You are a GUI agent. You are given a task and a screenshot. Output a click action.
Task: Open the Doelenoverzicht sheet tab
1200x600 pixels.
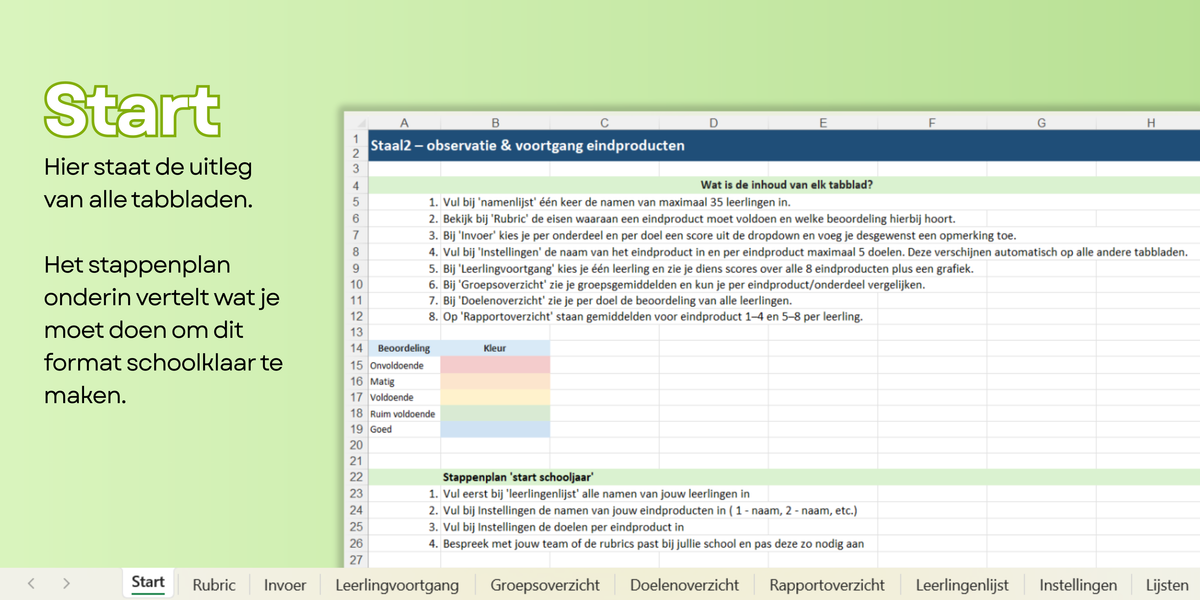pyautogui.click(x=684, y=585)
